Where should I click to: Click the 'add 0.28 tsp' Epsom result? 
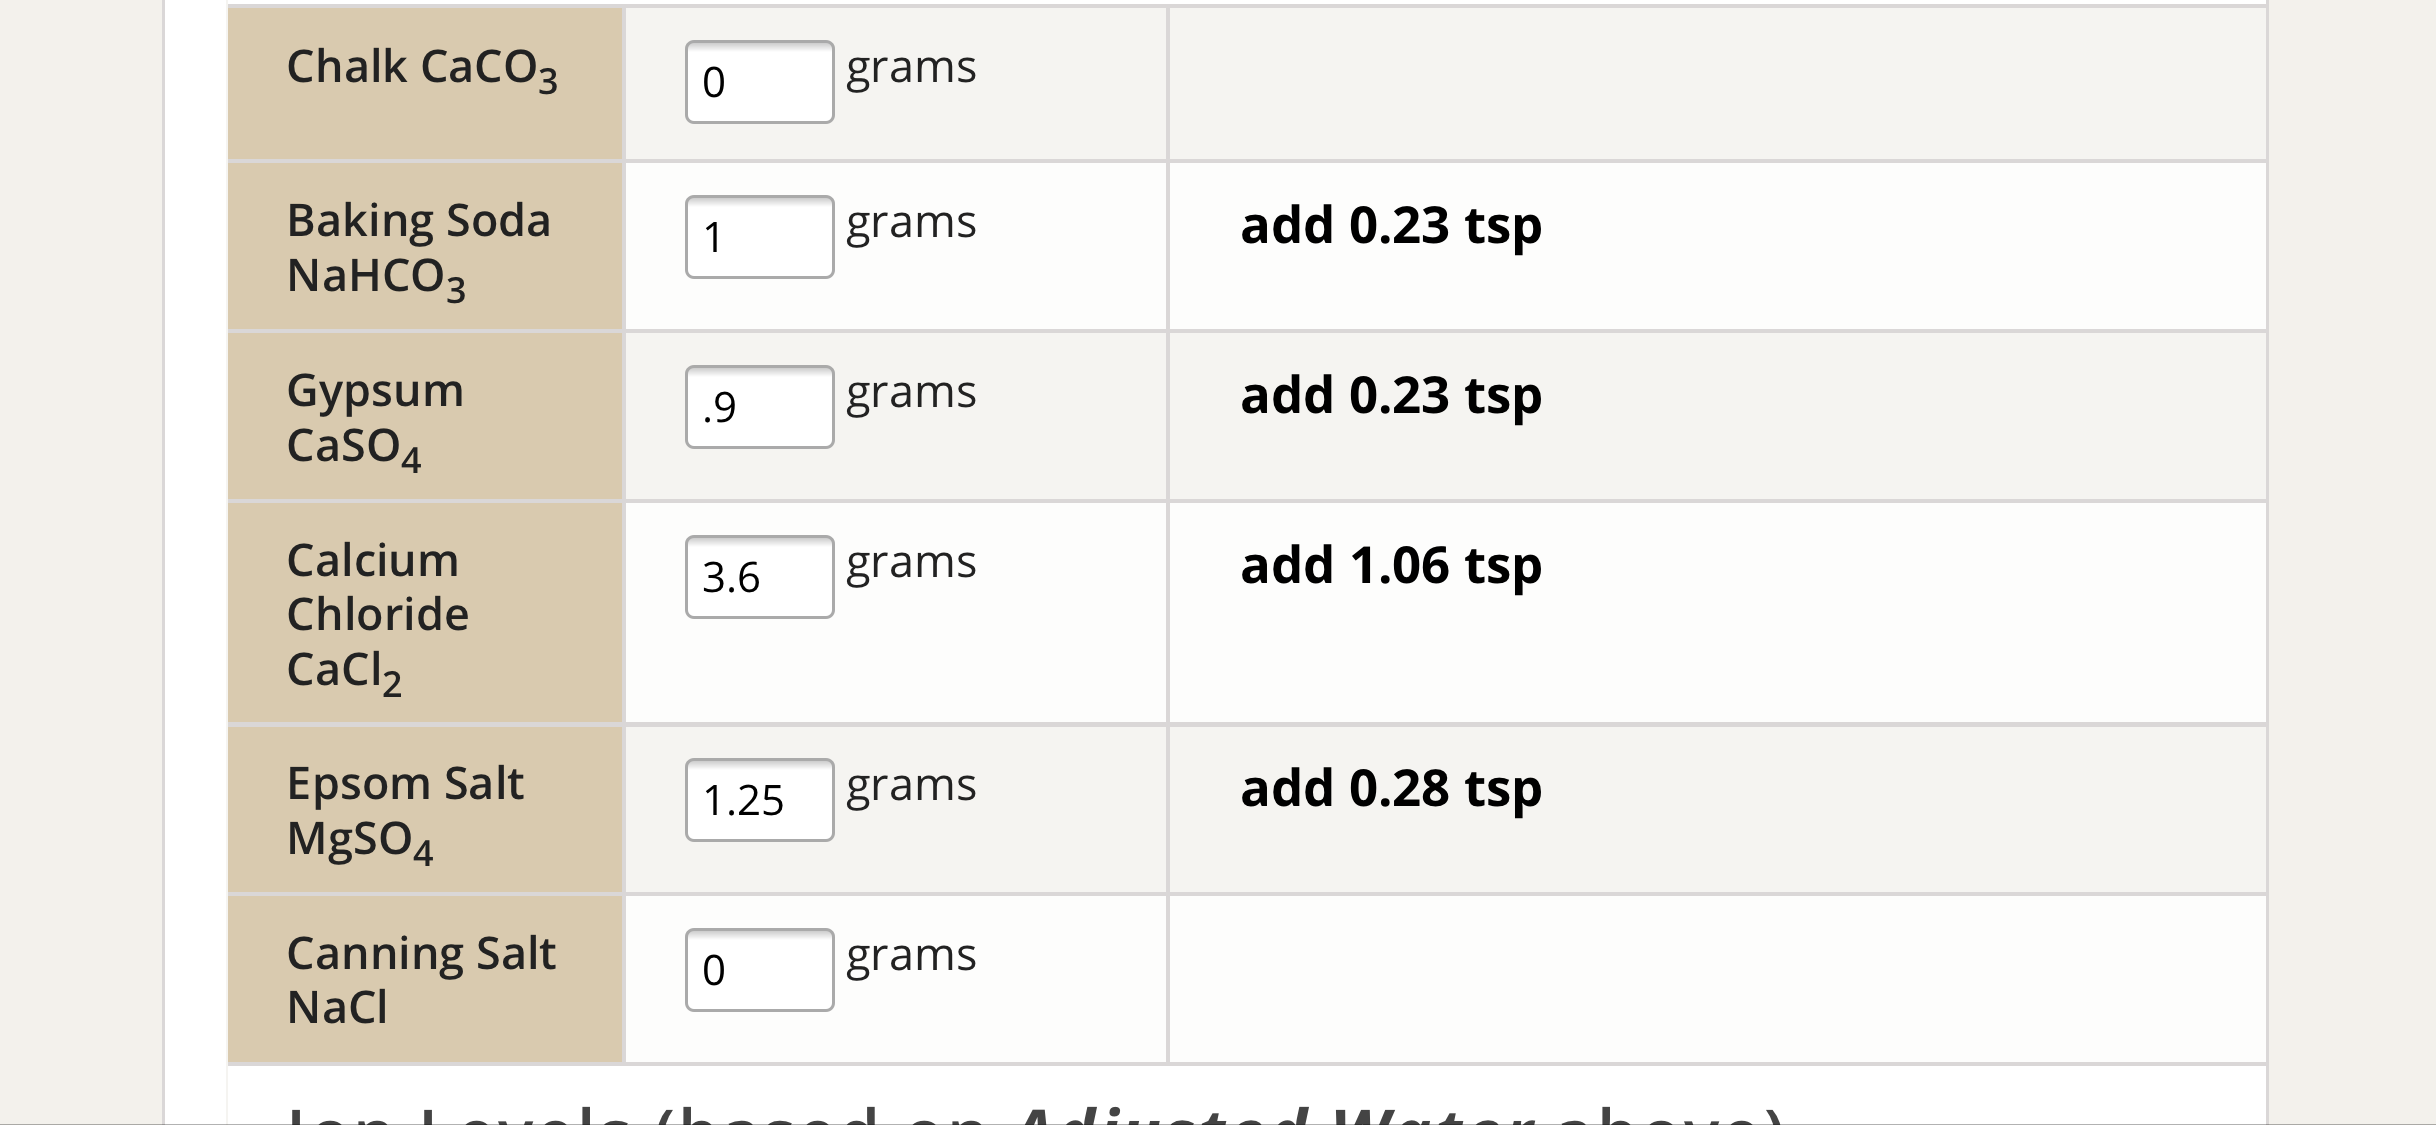[1391, 789]
